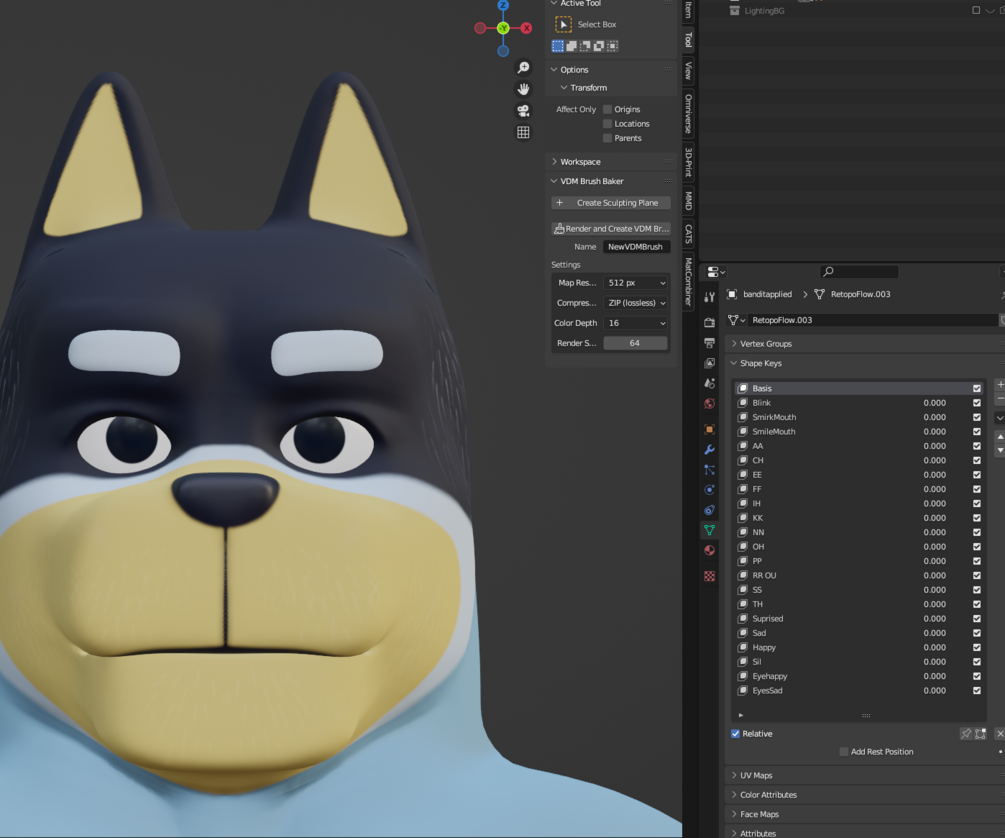The height and width of the screenshot is (838, 1005).
Task: Open the Output properties tab icon
Action: point(710,343)
